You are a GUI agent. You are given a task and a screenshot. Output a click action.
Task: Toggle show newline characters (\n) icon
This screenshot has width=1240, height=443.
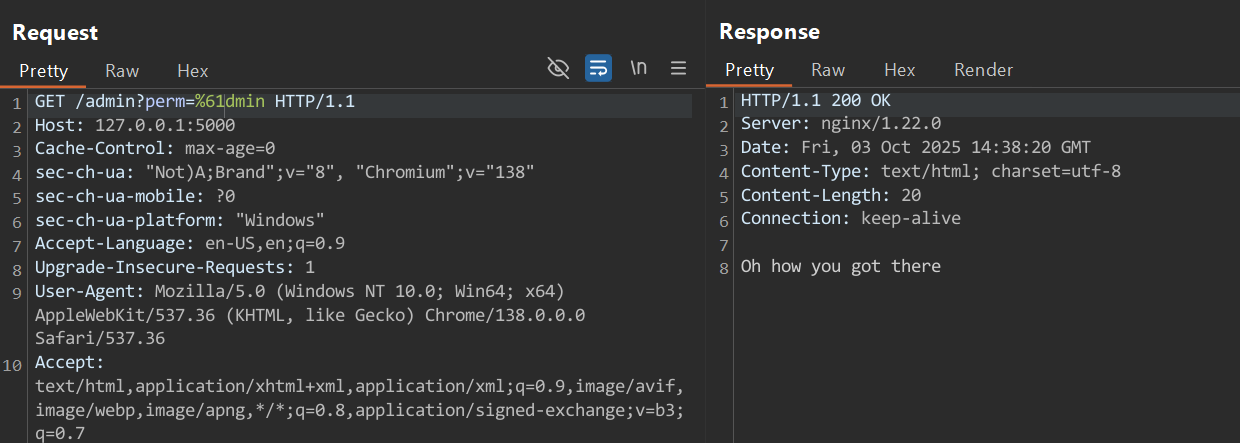(x=638, y=68)
